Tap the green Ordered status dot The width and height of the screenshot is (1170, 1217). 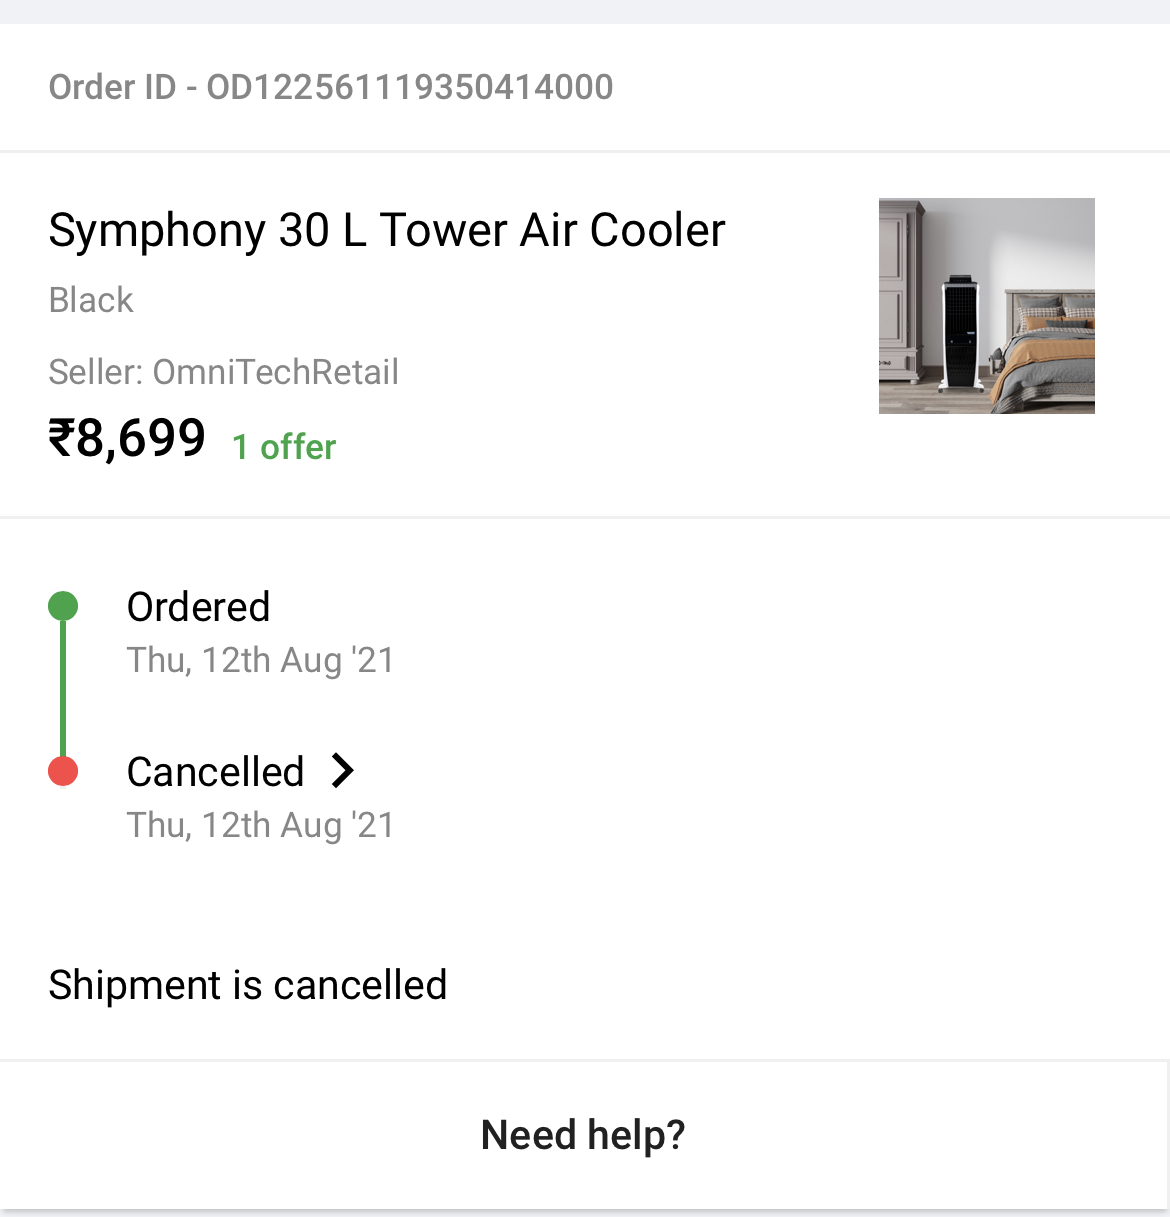click(63, 606)
